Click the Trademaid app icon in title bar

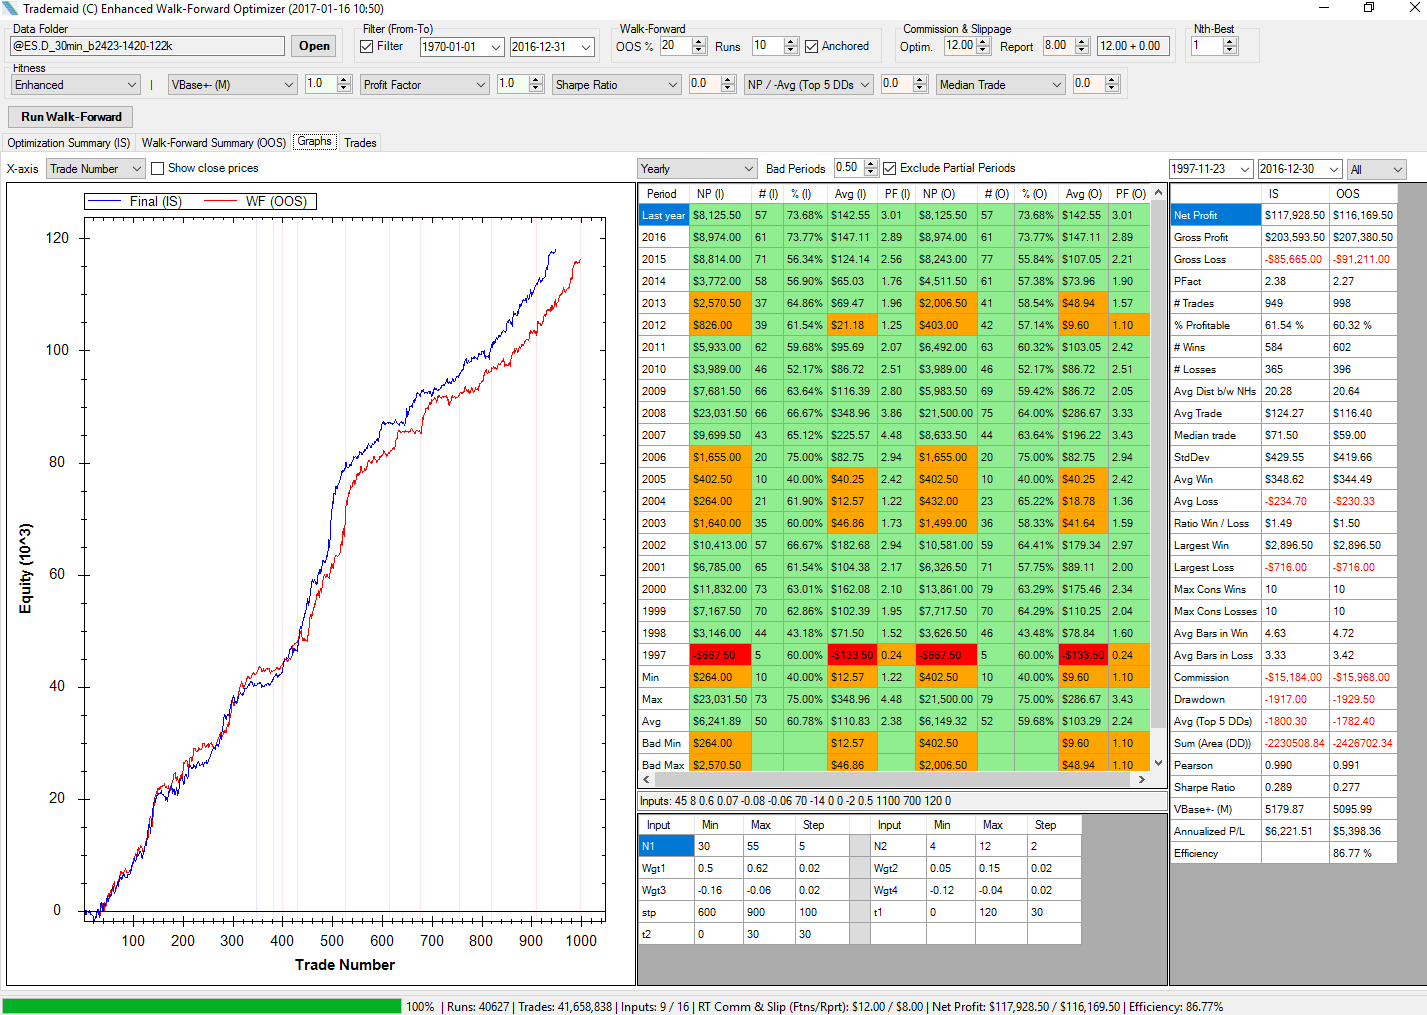tap(10, 9)
